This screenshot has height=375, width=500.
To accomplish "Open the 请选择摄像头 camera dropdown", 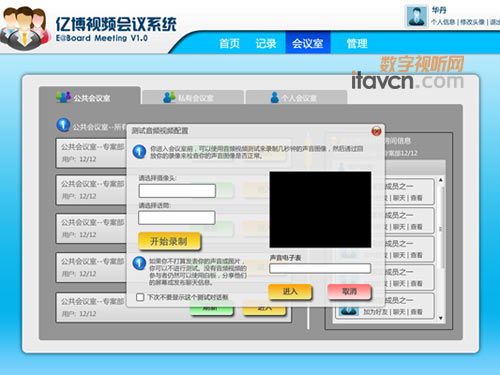I will (177, 191).
